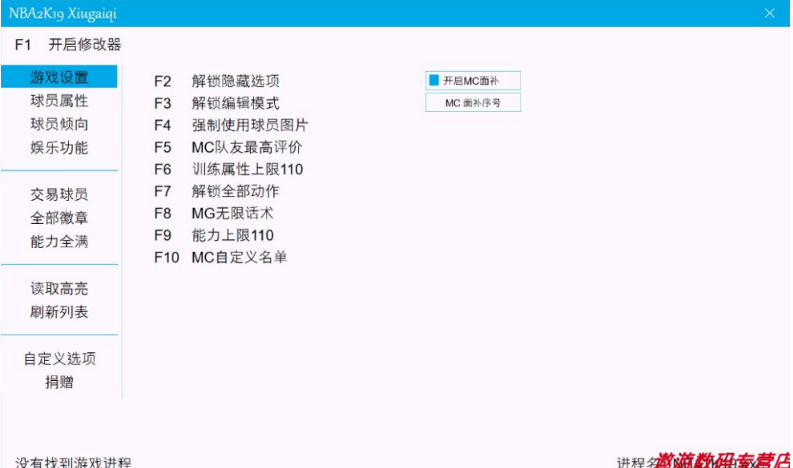Click the 交易球员 sidebar button
The width and height of the screenshot is (793, 468).
click(59, 194)
